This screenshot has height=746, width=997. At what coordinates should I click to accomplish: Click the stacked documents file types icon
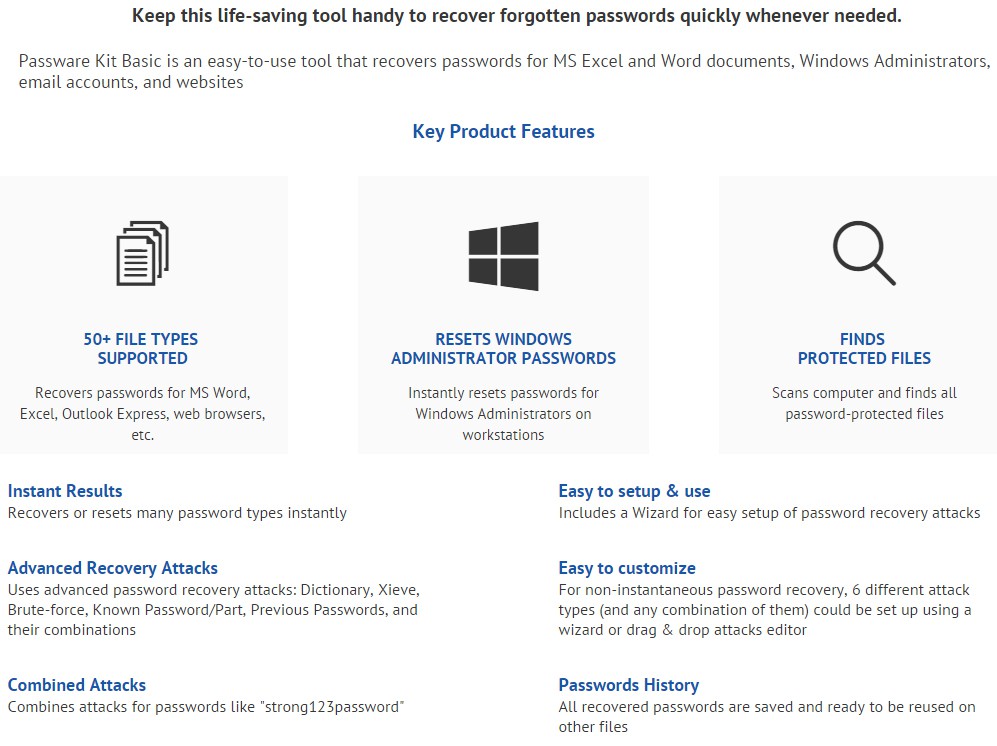pos(142,253)
